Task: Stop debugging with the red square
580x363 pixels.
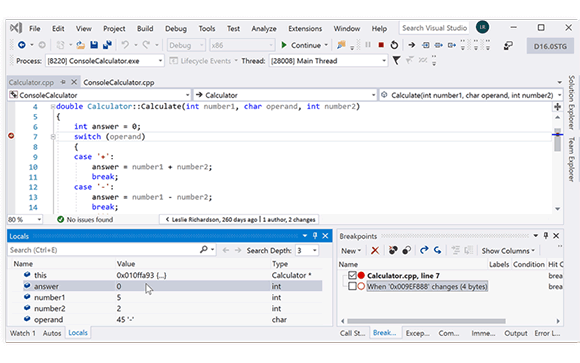Action: (381, 45)
